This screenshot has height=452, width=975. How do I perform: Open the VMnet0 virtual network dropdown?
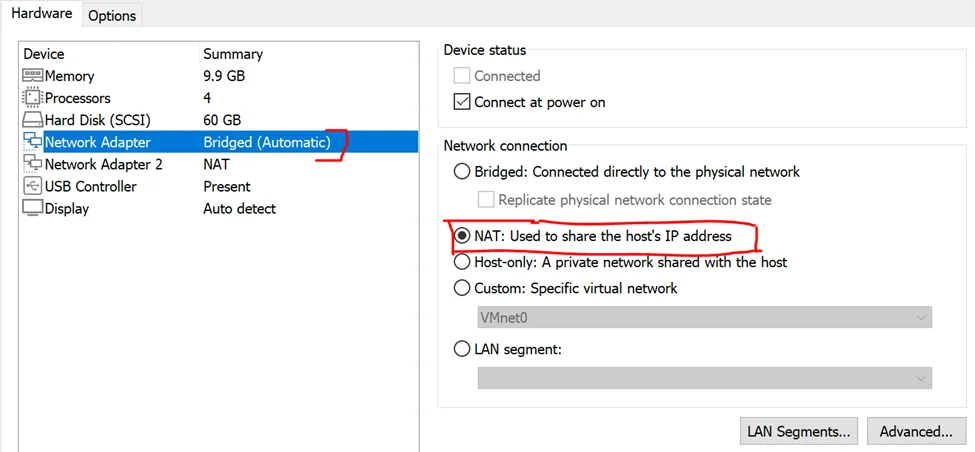[705, 317]
